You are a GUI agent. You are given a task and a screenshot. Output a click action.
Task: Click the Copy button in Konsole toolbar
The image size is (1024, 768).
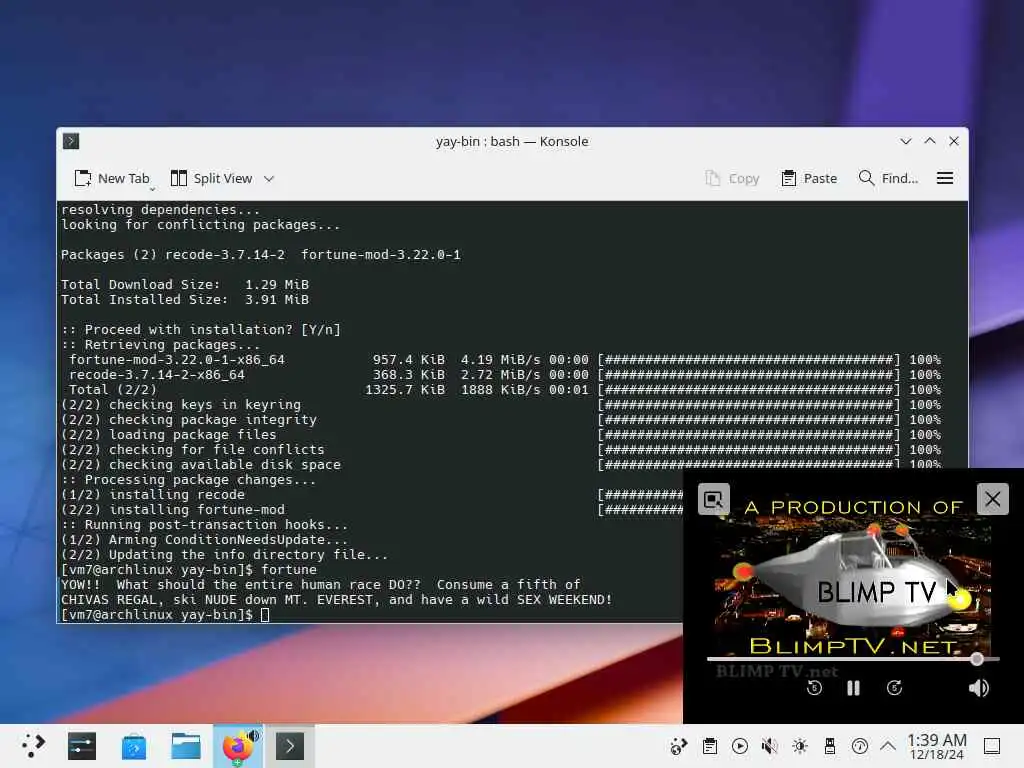click(732, 178)
